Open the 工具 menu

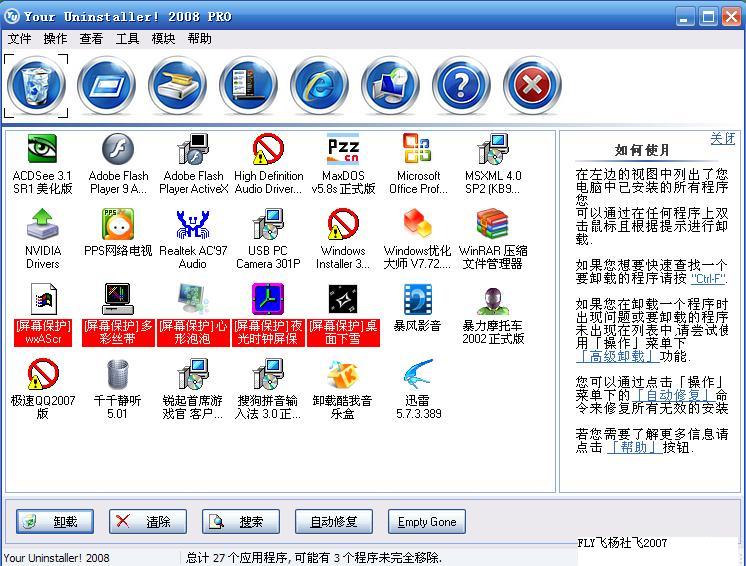(x=128, y=39)
